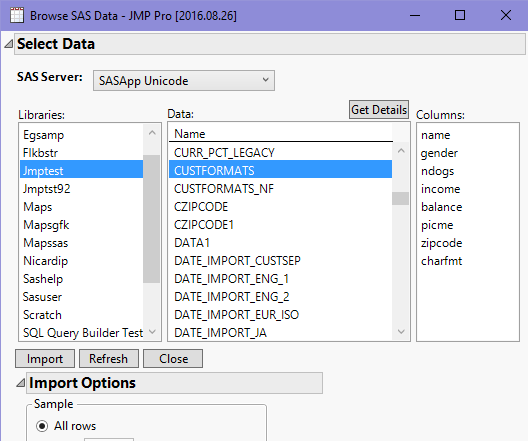Select the DATE_IMPORT_ENG_1 data table
528x441 pixels.
[280, 279]
